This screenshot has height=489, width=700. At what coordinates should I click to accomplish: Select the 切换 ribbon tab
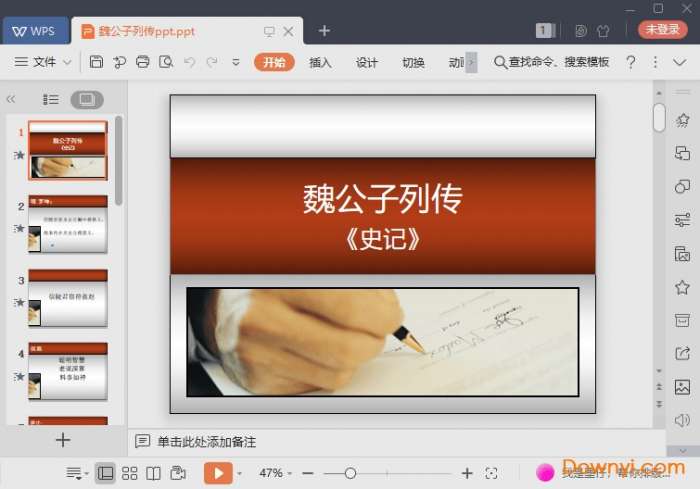(x=413, y=63)
